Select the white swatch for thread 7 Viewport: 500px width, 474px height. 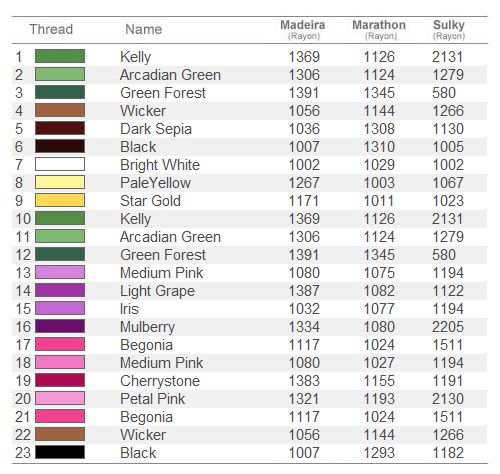click(60, 164)
